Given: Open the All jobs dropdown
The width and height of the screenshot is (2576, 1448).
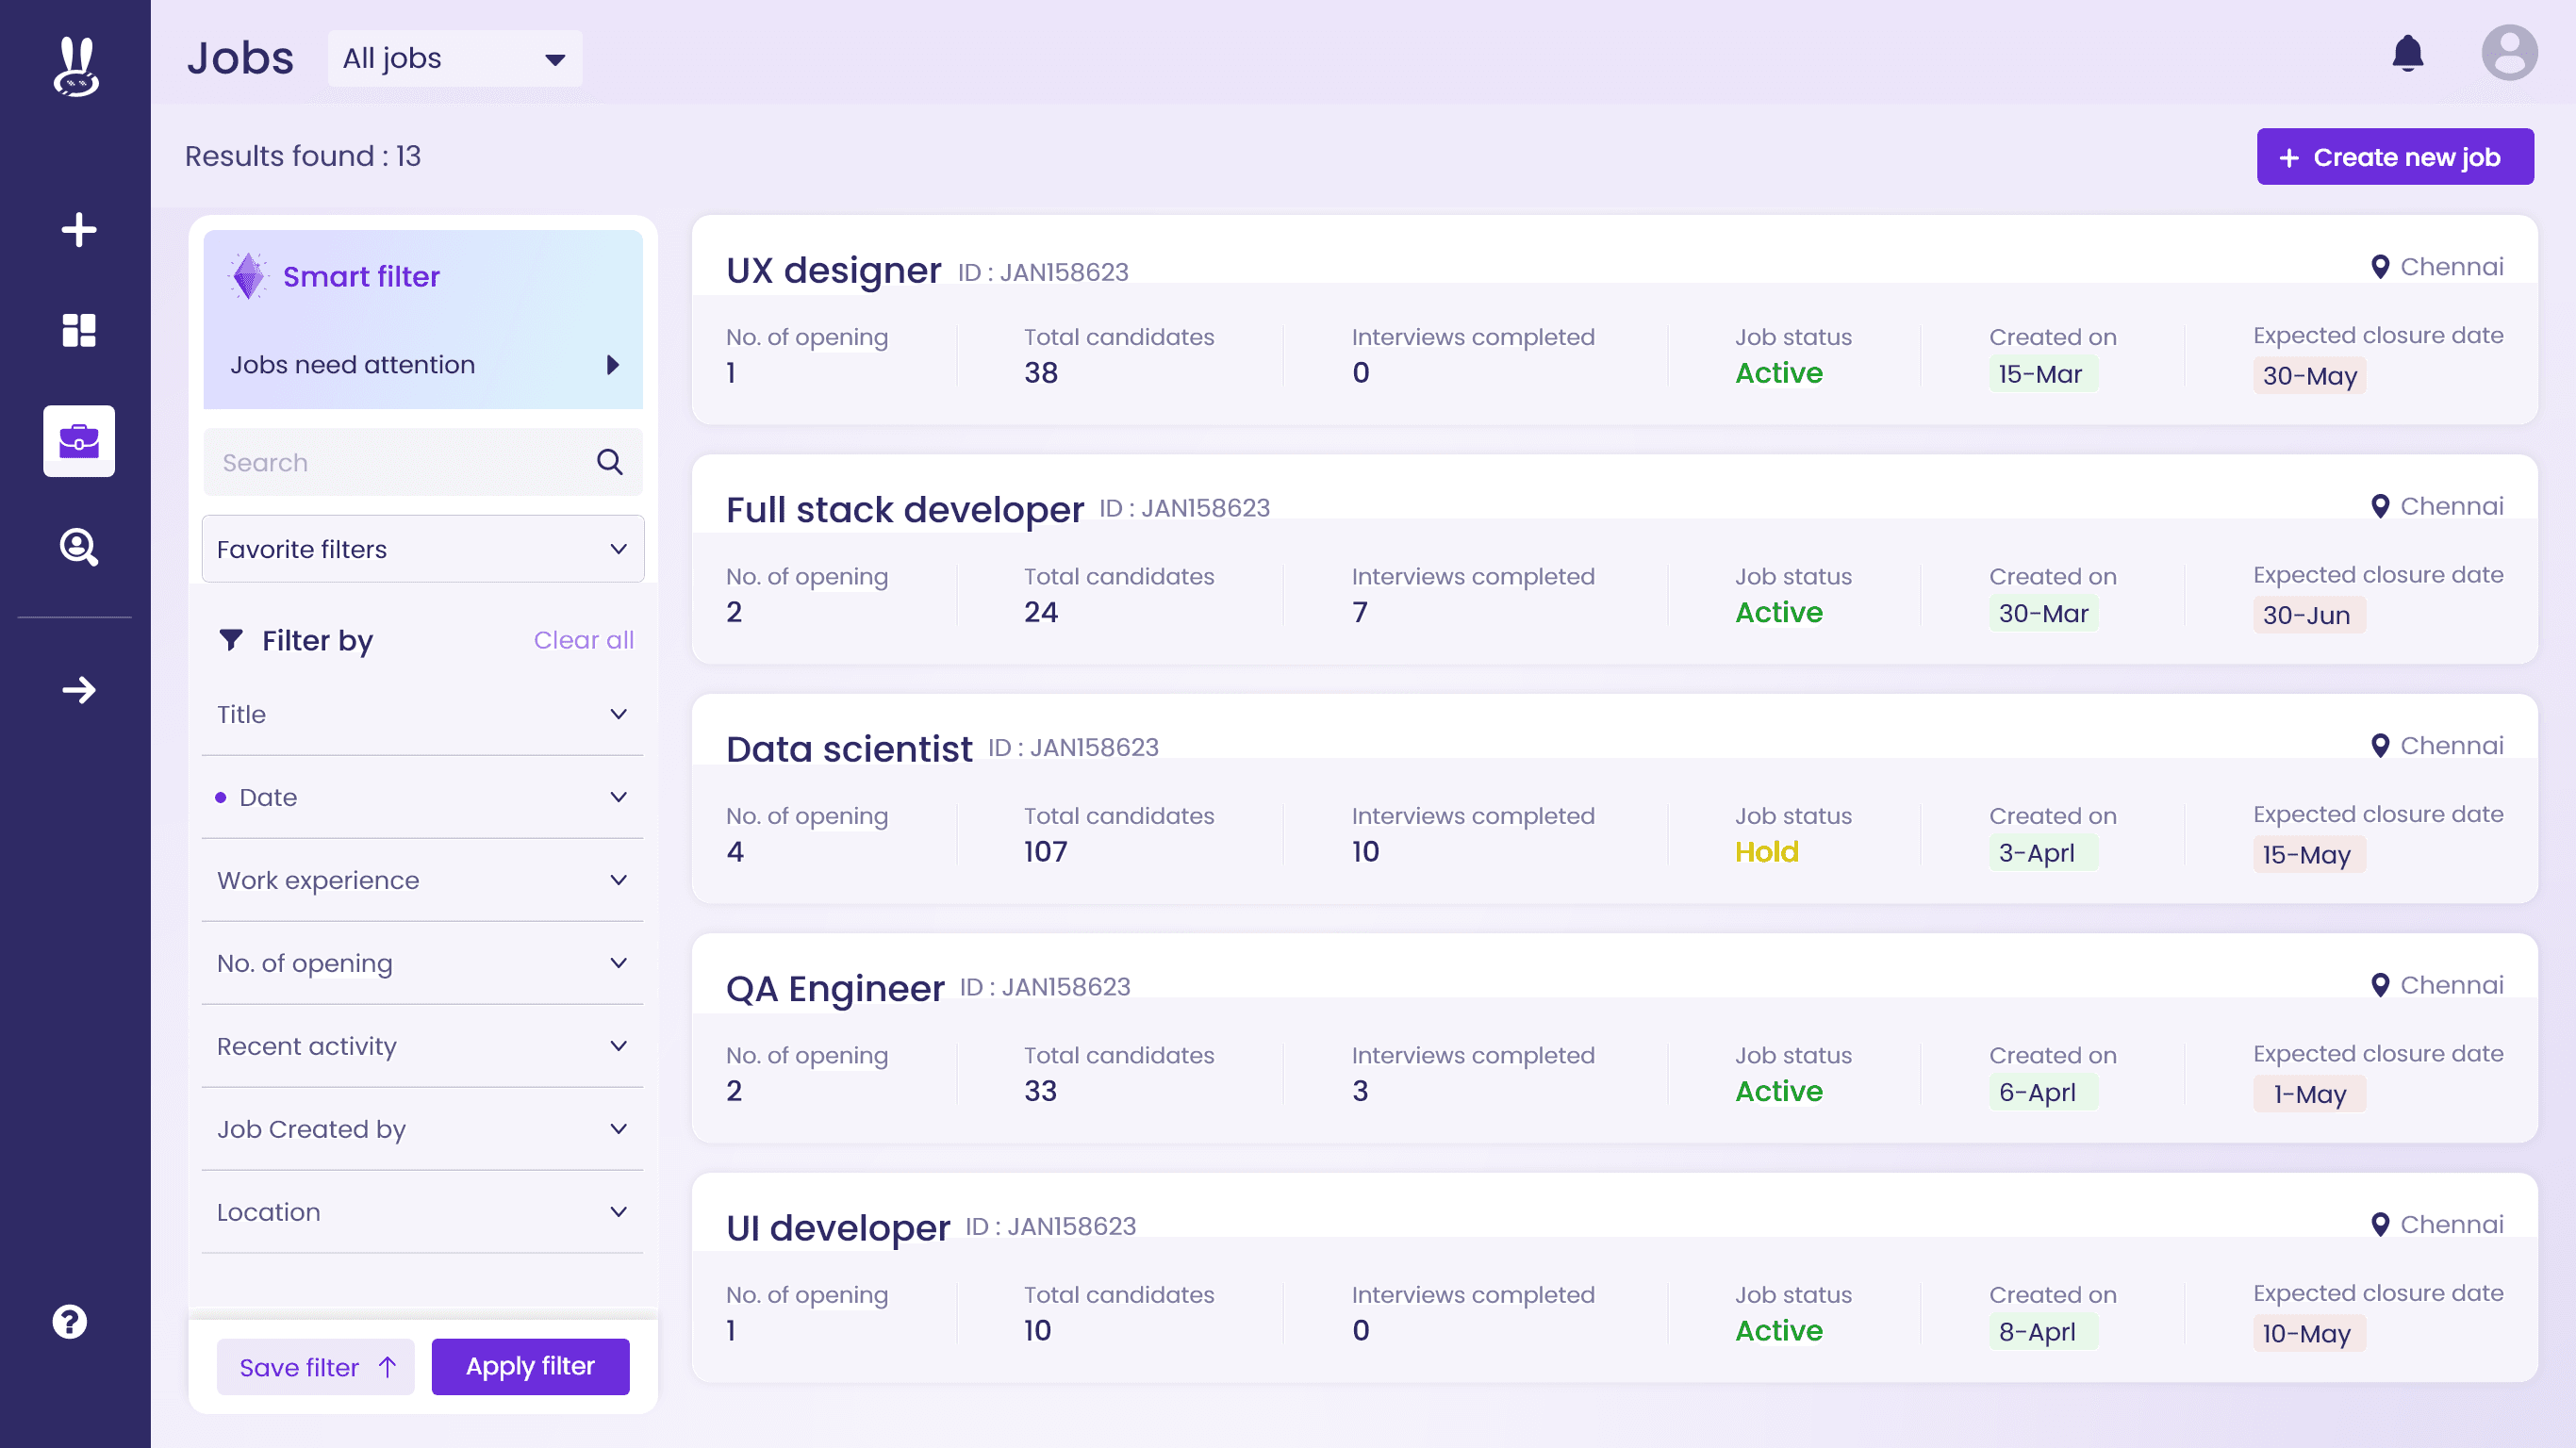Looking at the screenshot, I should click(454, 59).
